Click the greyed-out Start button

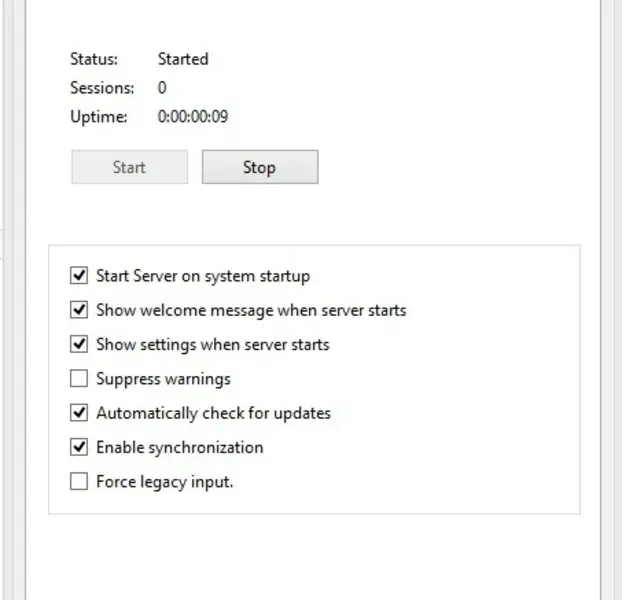tap(129, 167)
